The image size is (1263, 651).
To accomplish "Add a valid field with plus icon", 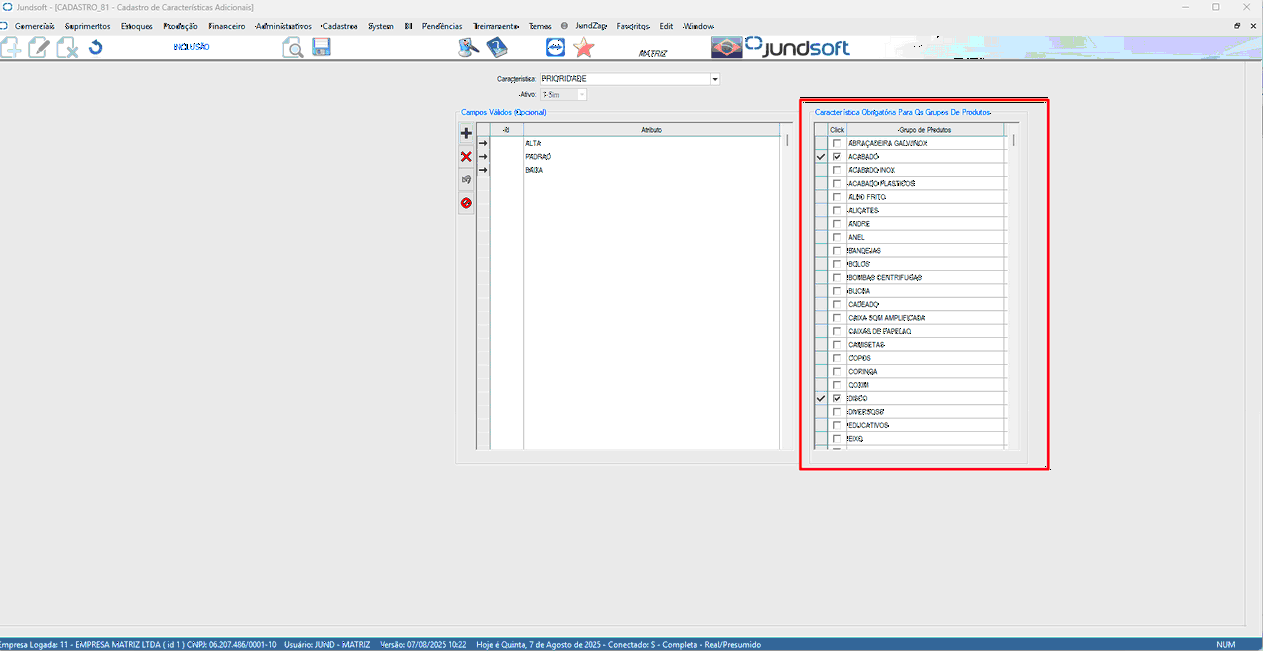I will [466, 133].
